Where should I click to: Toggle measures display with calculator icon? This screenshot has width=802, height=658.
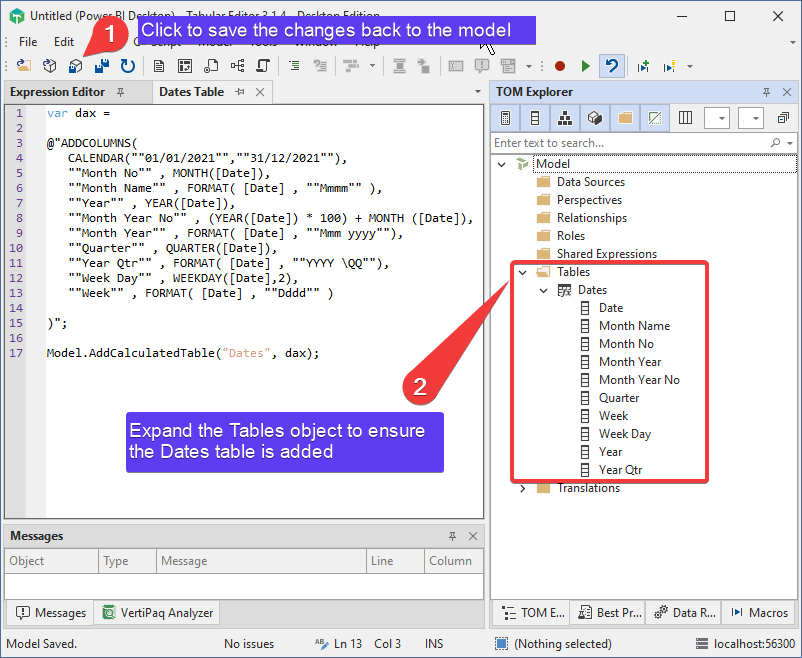[x=505, y=118]
